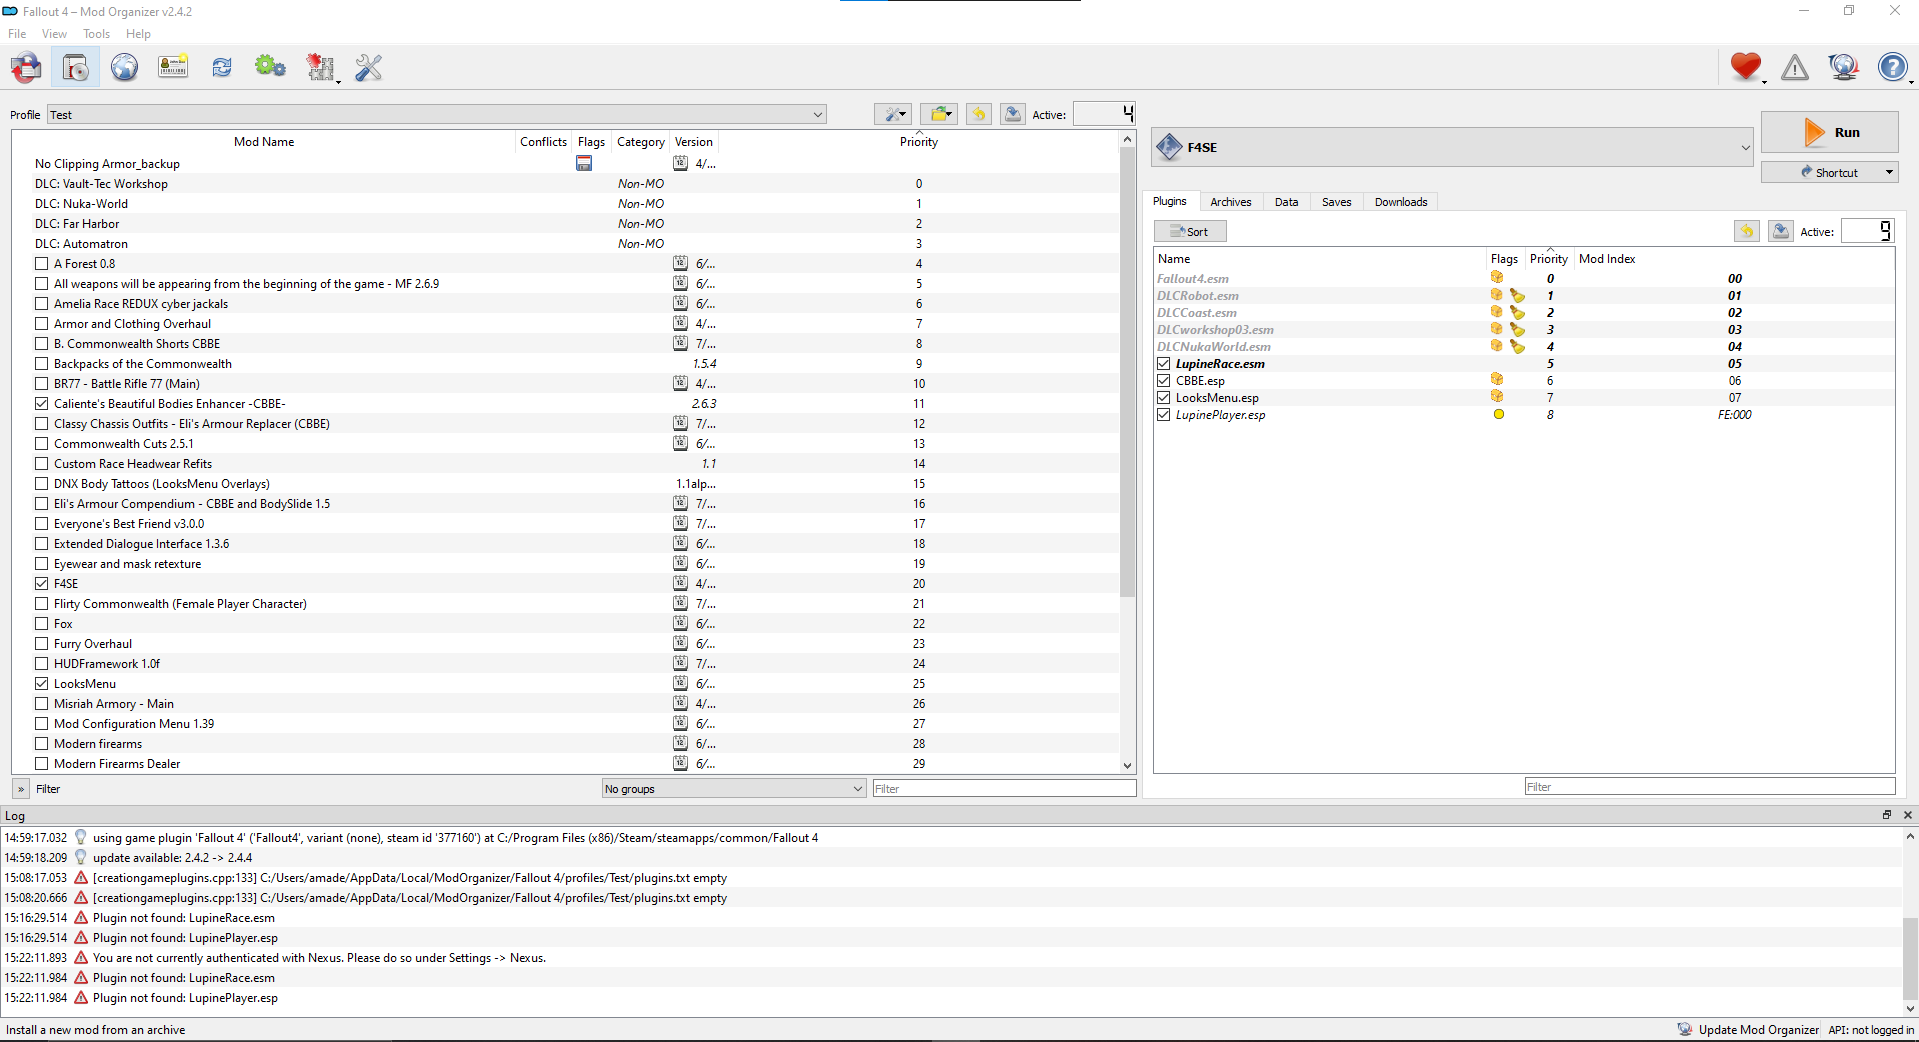Click create backup icon above mod list
Viewport: 1919px width, 1042px height.
[1013, 114]
